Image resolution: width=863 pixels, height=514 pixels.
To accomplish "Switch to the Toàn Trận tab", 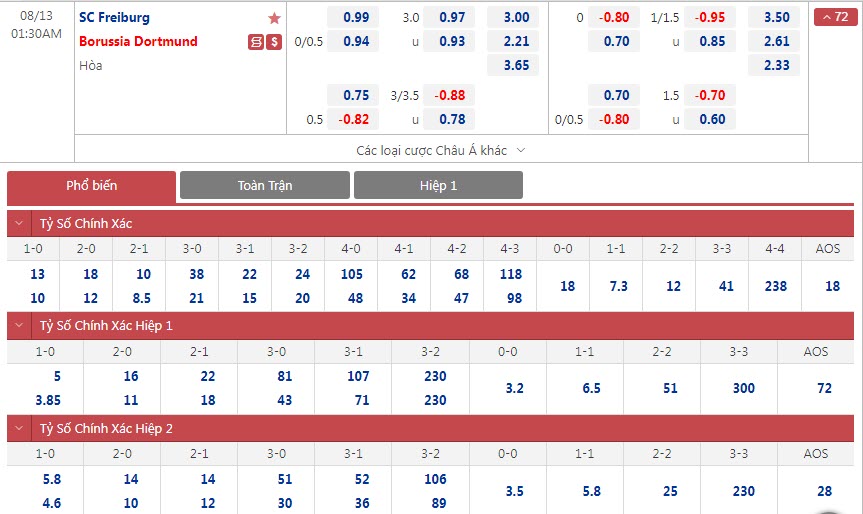I will click(x=265, y=186).
